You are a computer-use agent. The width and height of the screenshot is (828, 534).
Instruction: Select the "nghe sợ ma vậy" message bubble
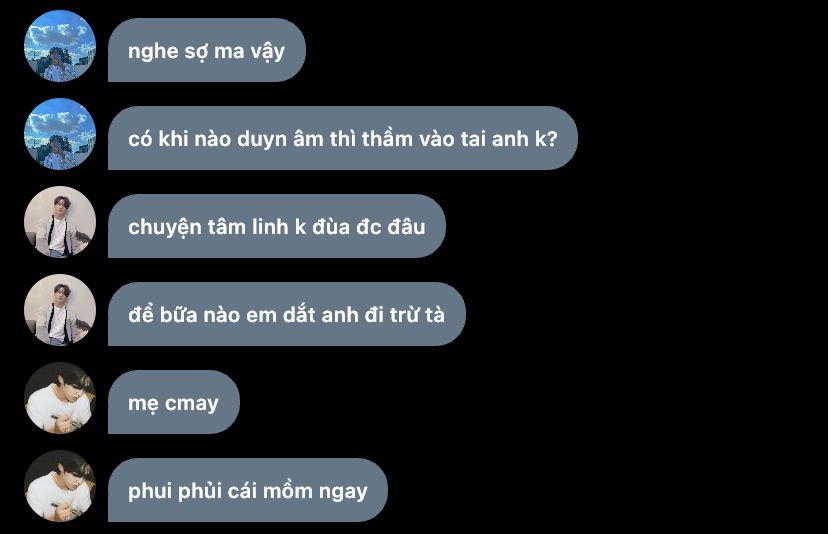(206, 50)
